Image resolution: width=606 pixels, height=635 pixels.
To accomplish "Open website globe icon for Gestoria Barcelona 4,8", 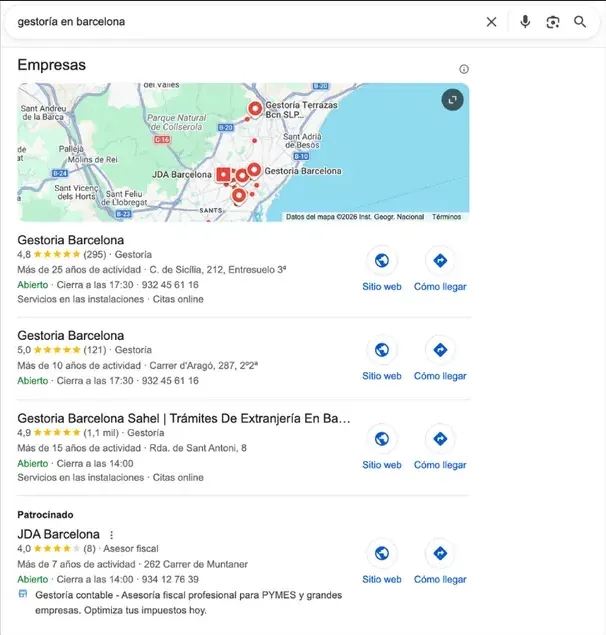I will 382,260.
